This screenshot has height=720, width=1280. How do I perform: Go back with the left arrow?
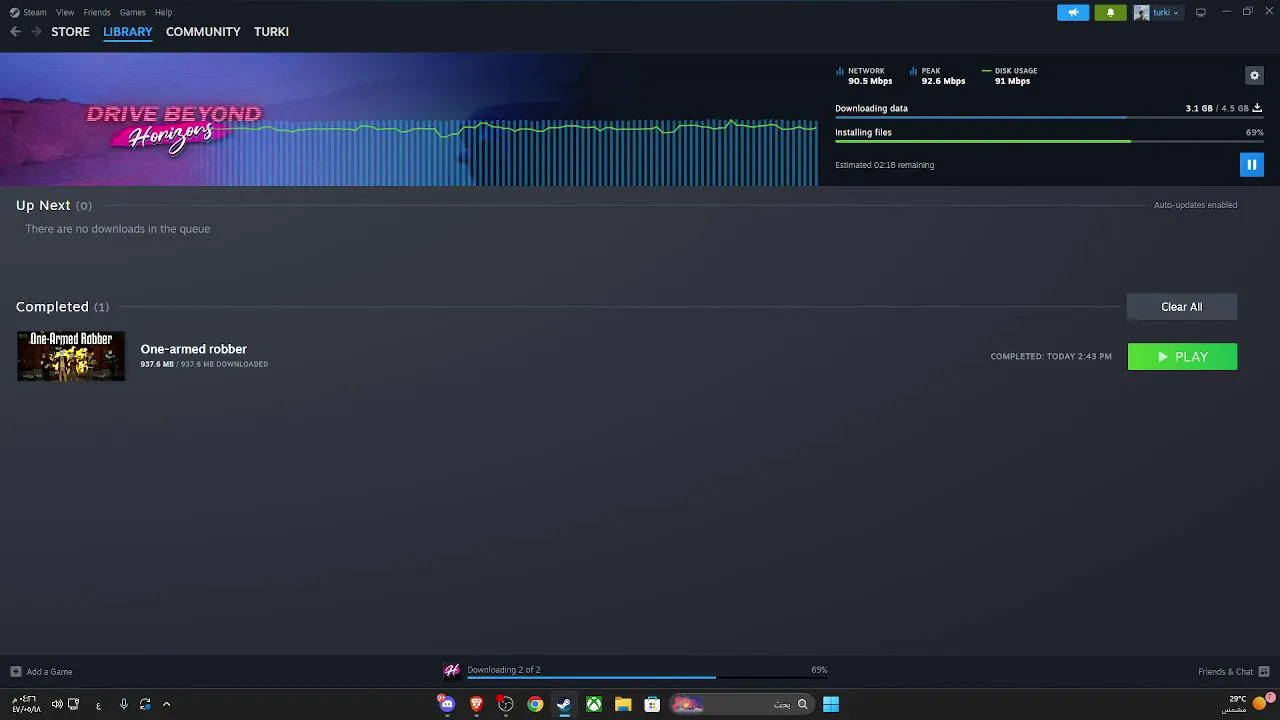pos(15,32)
